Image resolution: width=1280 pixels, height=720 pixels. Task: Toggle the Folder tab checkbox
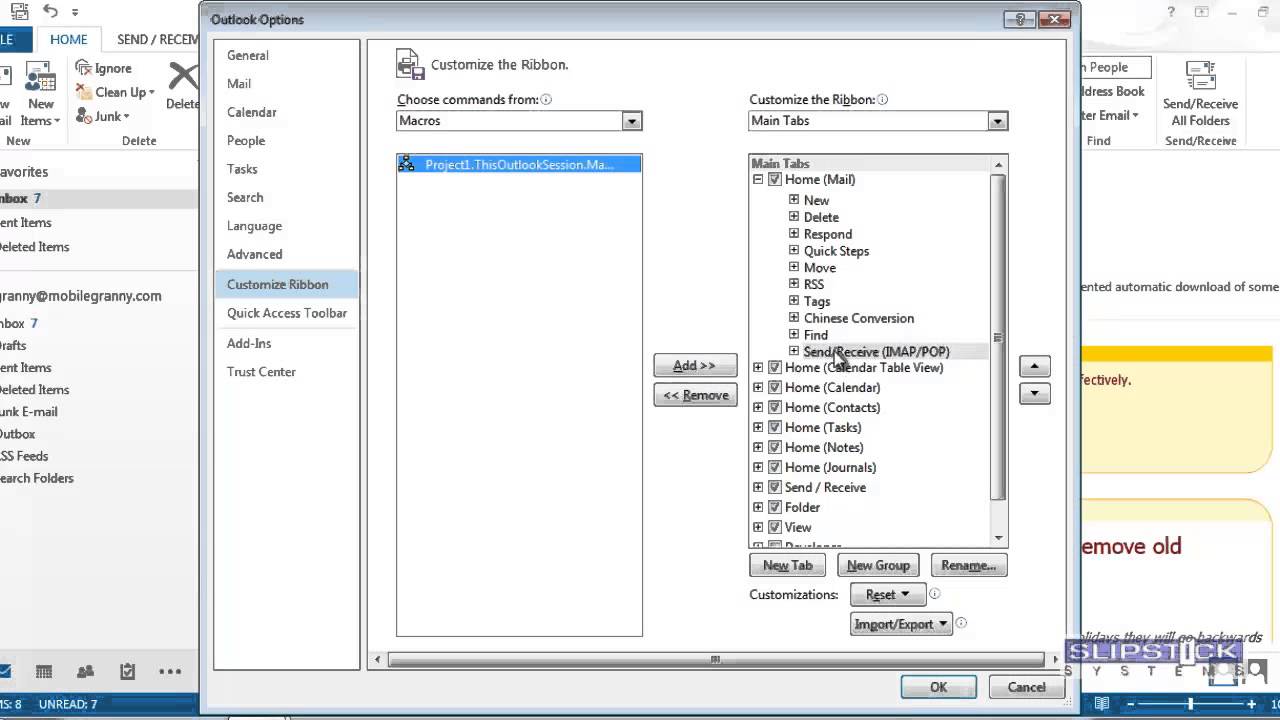pyautogui.click(x=774, y=508)
